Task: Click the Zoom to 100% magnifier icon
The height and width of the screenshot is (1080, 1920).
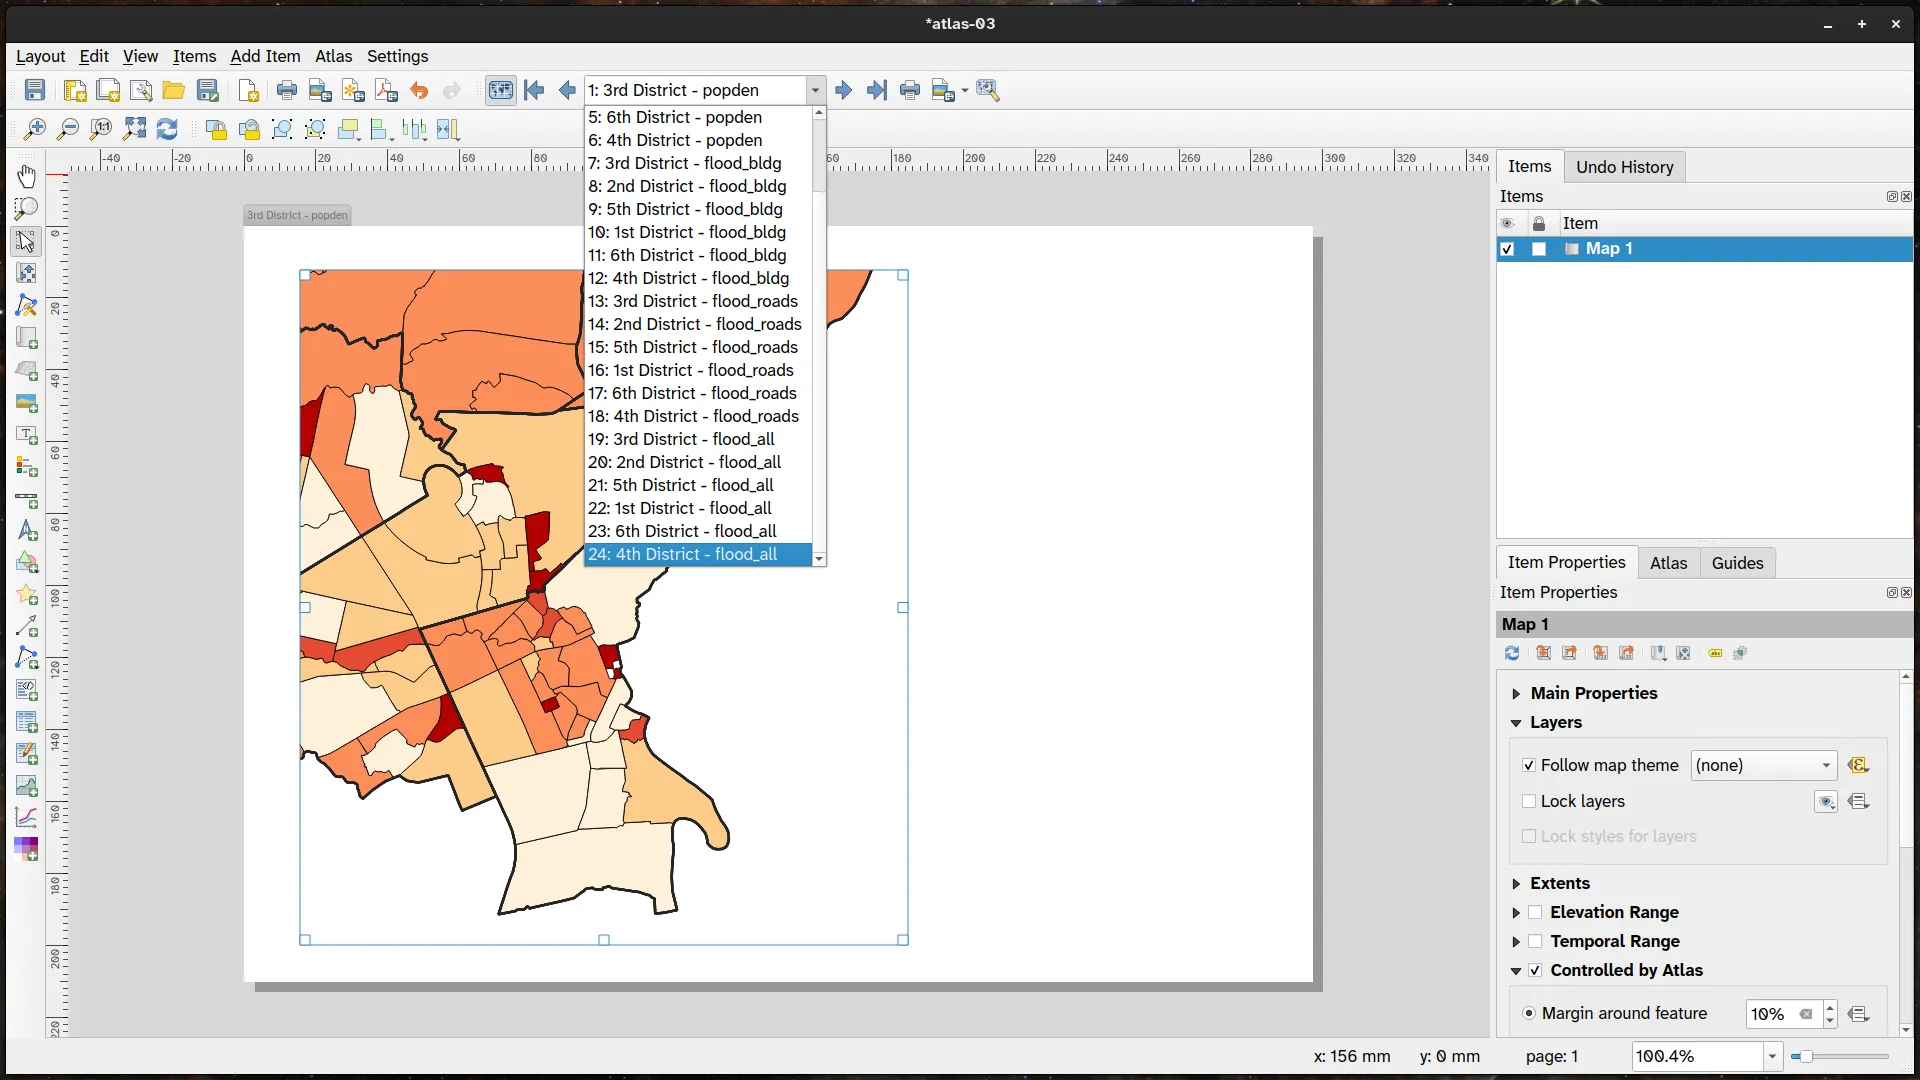Action: click(100, 129)
